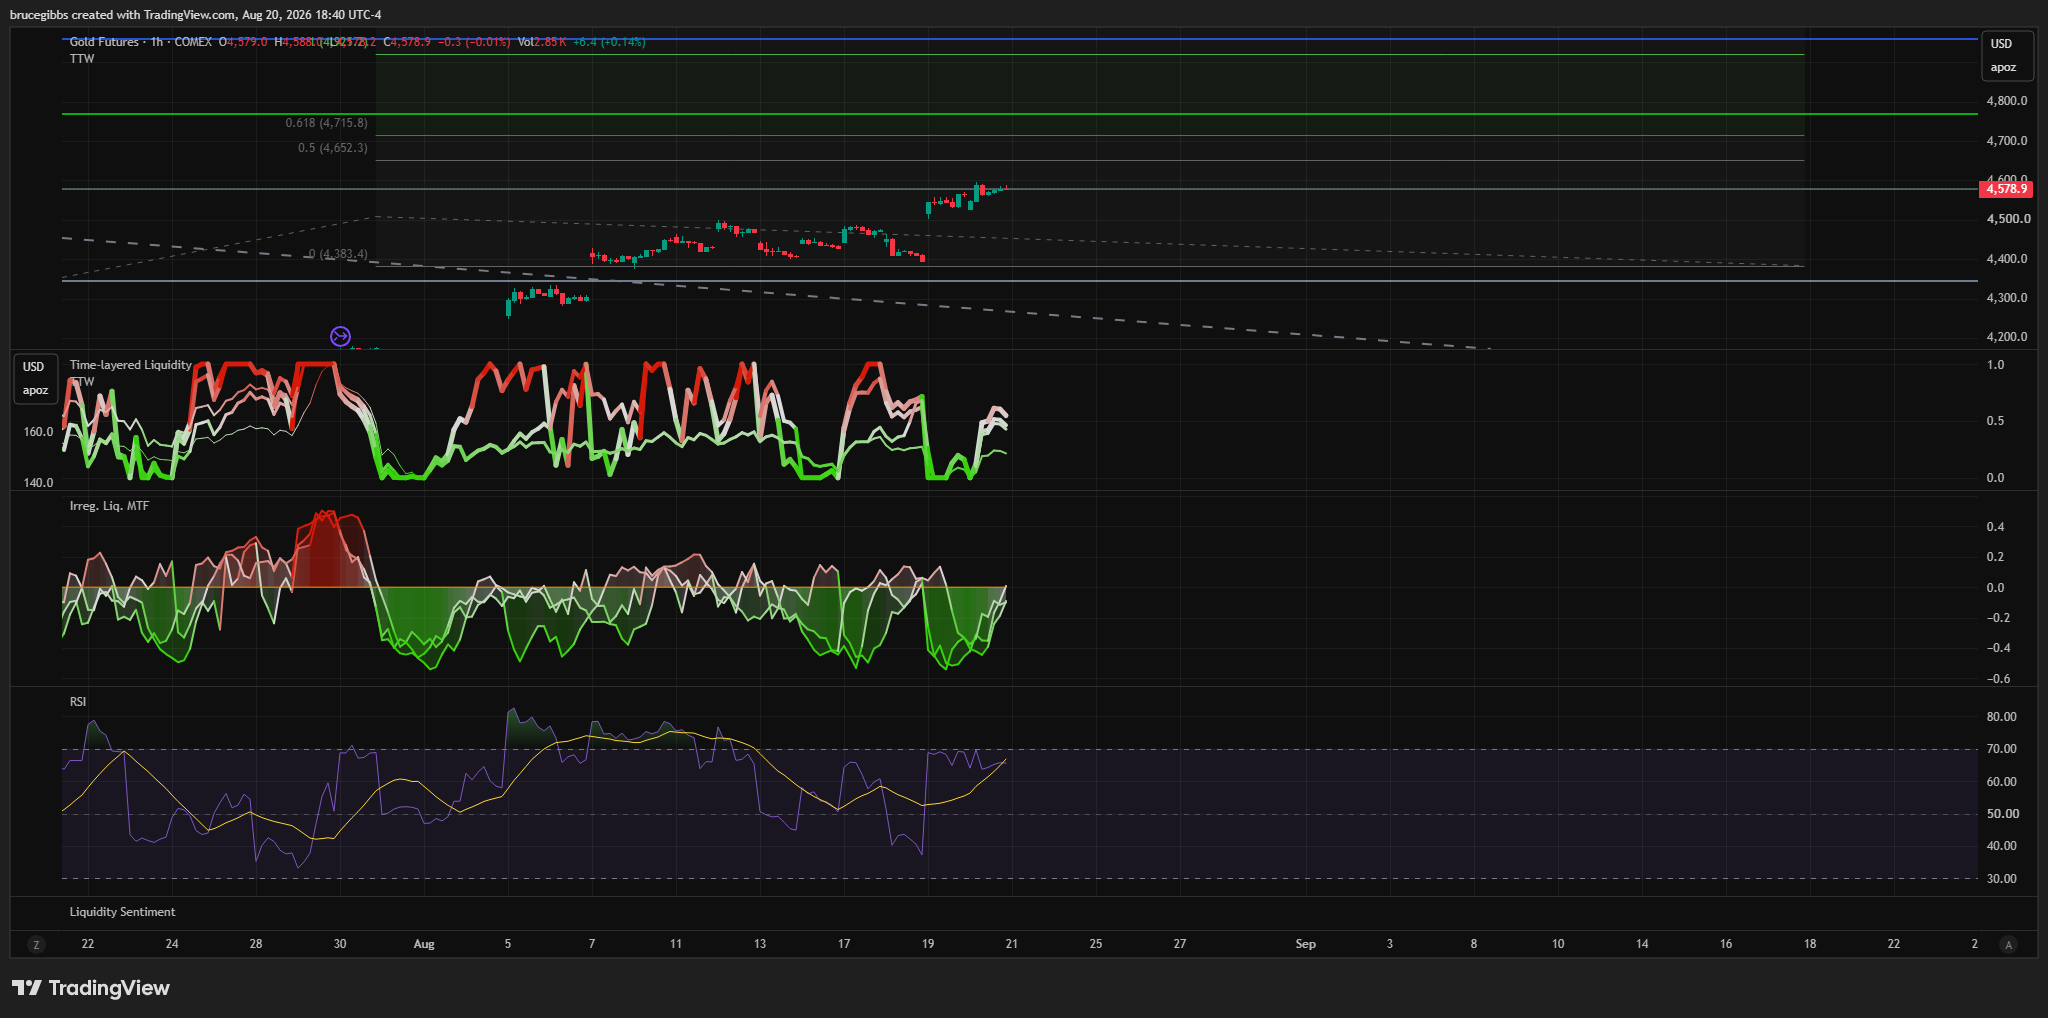Click the Sep label on the time axis
This screenshot has height=1018, width=2048.
tap(1306, 944)
